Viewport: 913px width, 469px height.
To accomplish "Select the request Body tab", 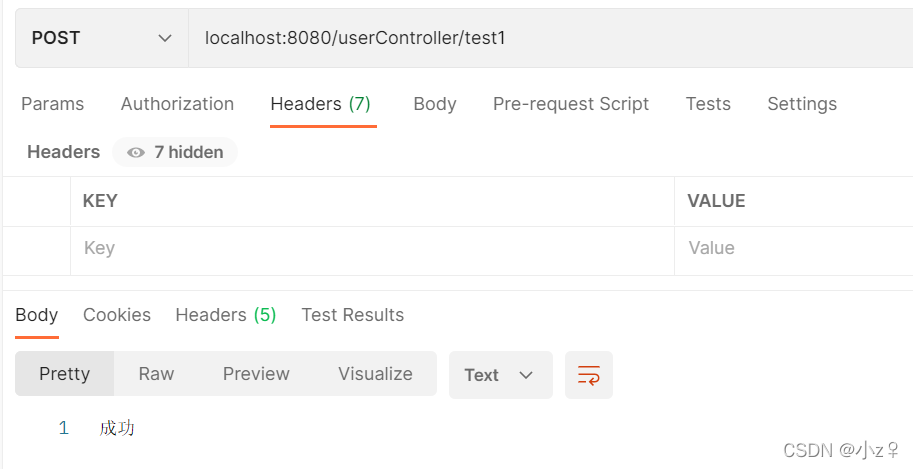I will click(435, 104).
